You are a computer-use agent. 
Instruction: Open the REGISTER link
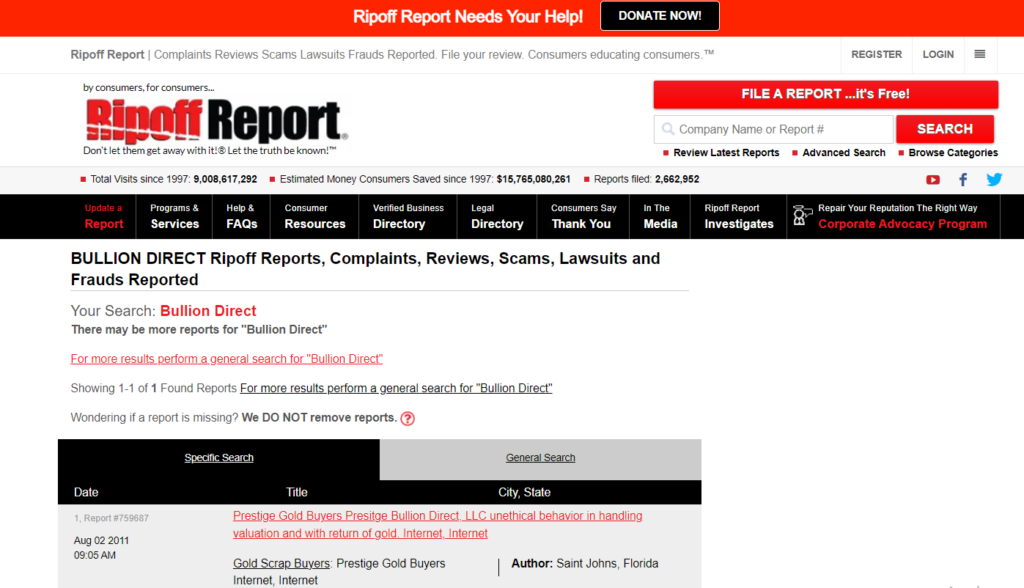876,54
